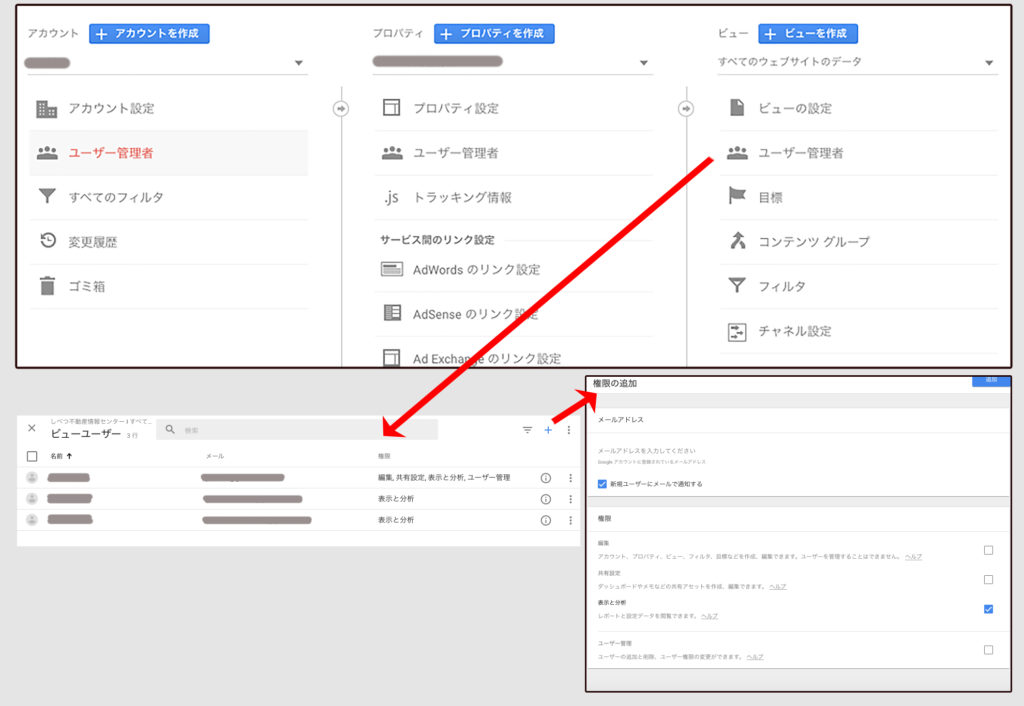Open すべてのウェブサイトのデータ view dropdown
Screen dimensions: 1024x706
(988, 63)
